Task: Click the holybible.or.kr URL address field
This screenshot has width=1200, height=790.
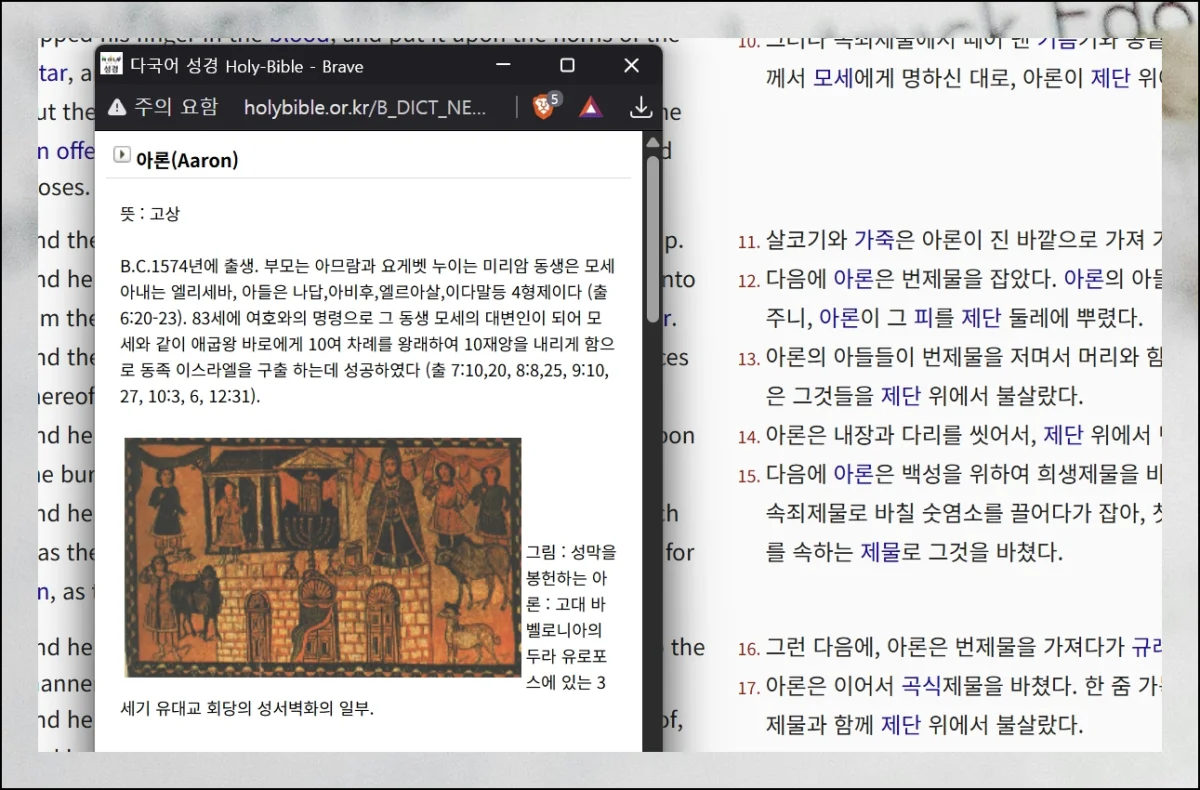Action: [x=365, y=107]
